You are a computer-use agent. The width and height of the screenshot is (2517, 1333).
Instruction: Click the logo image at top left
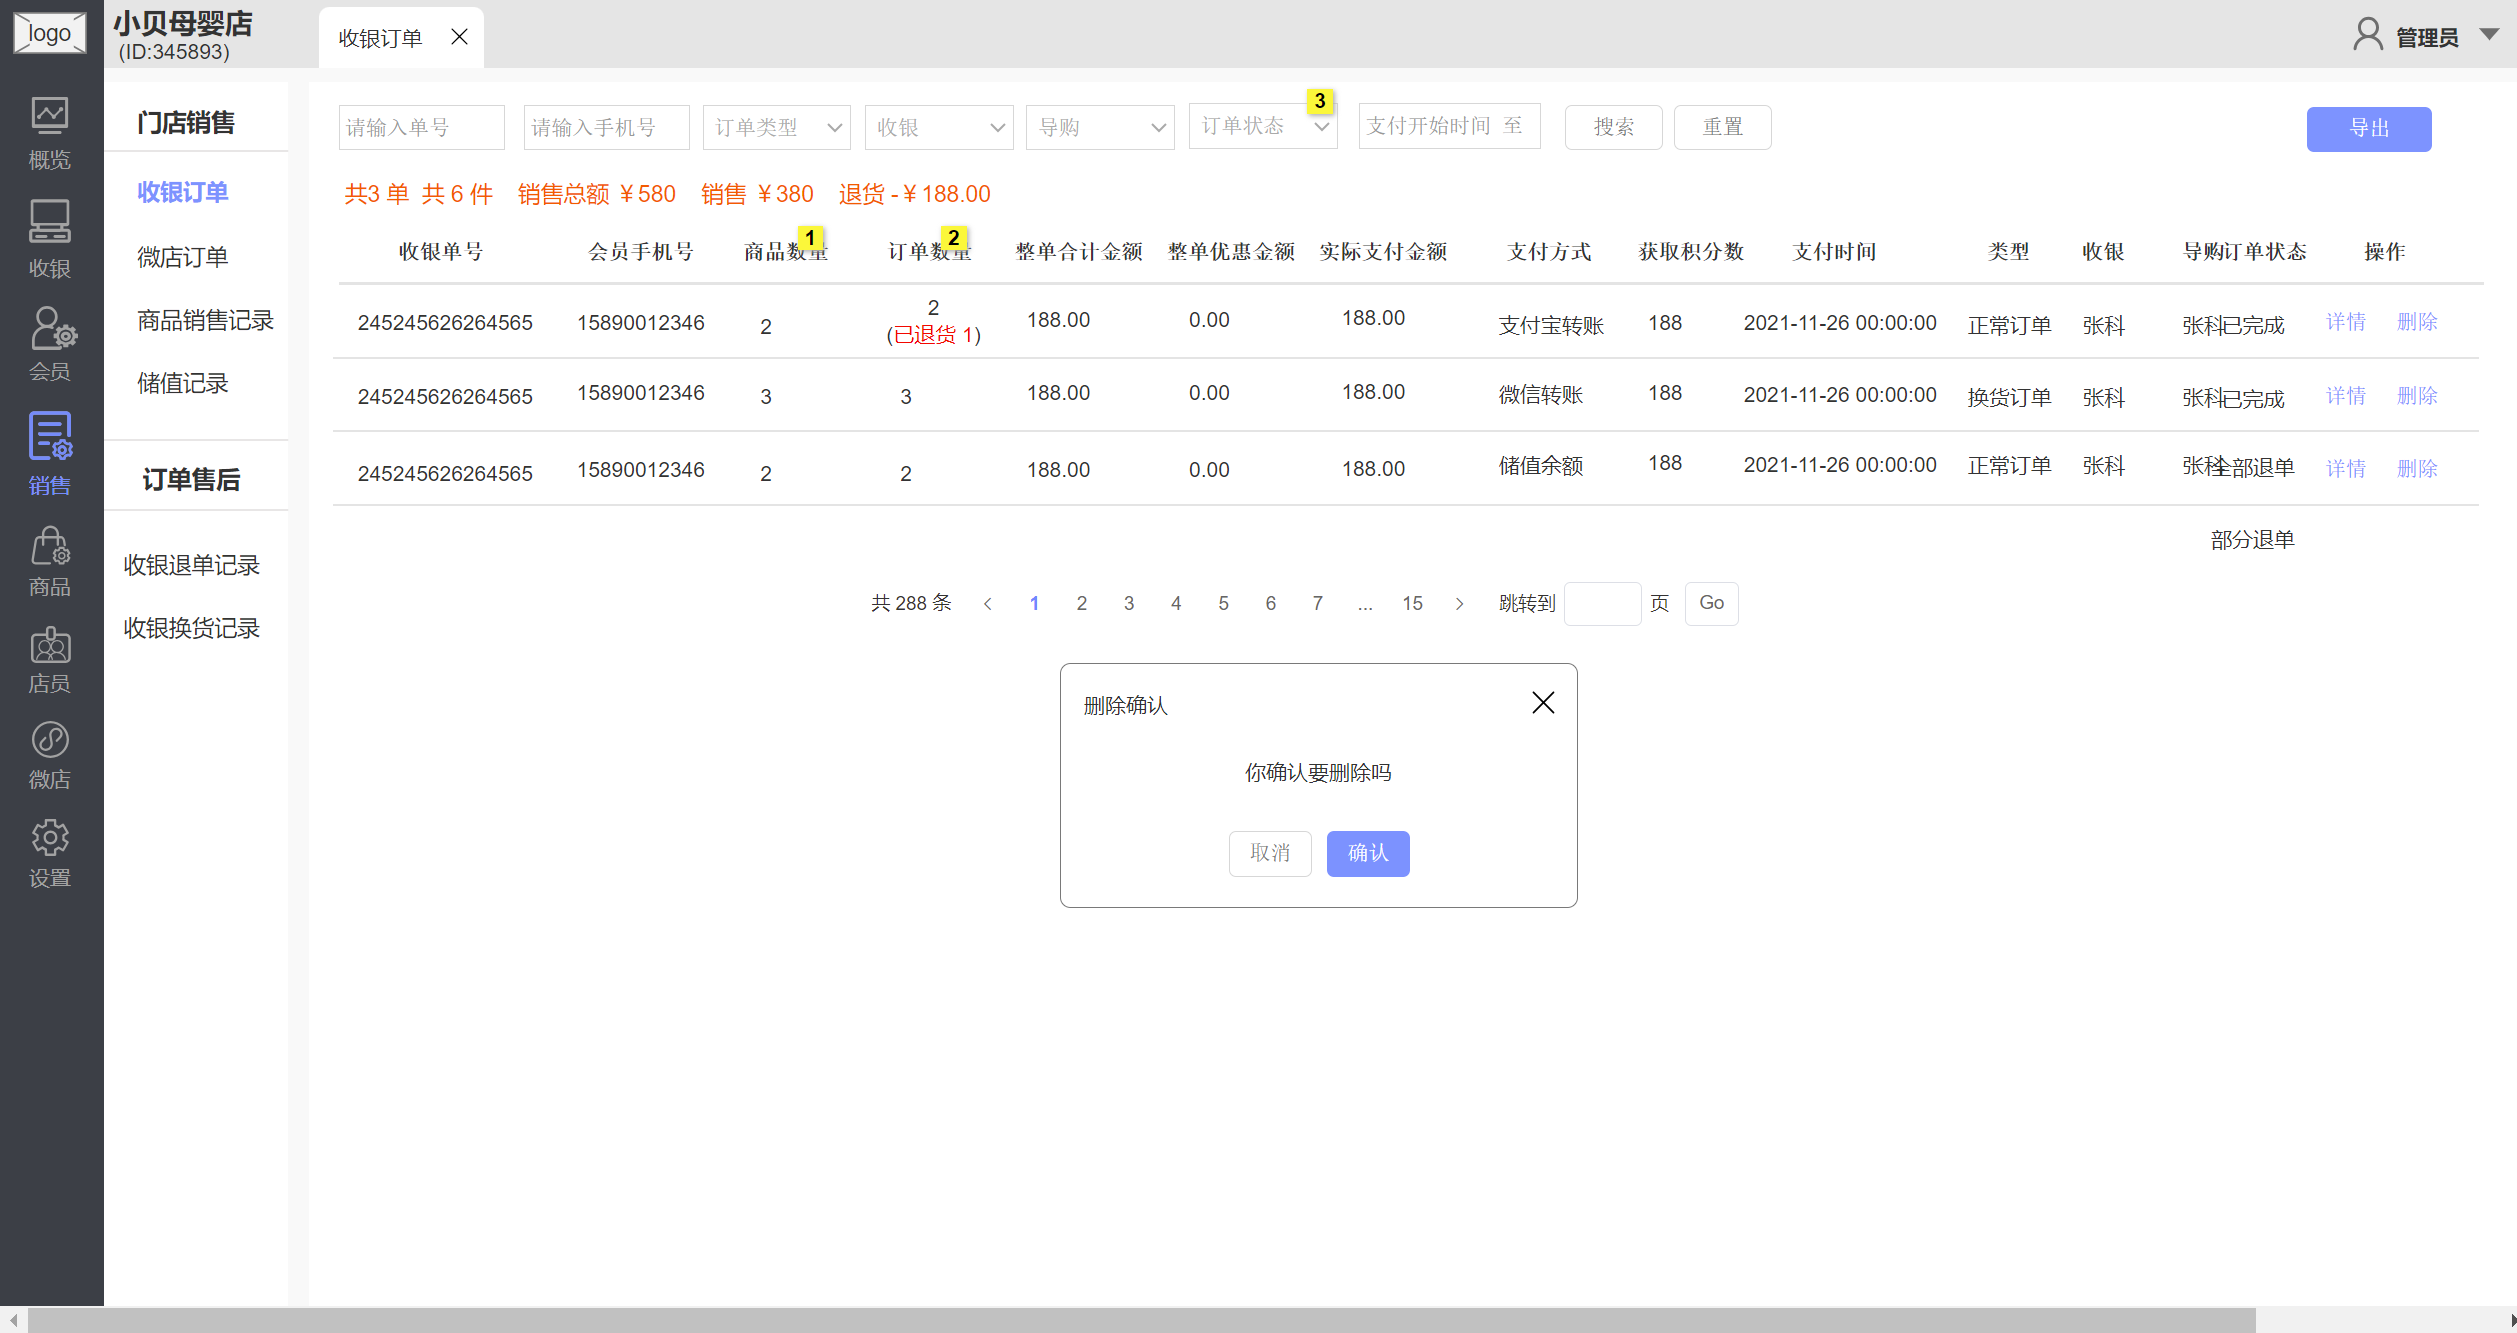click(x=49, y=32)
